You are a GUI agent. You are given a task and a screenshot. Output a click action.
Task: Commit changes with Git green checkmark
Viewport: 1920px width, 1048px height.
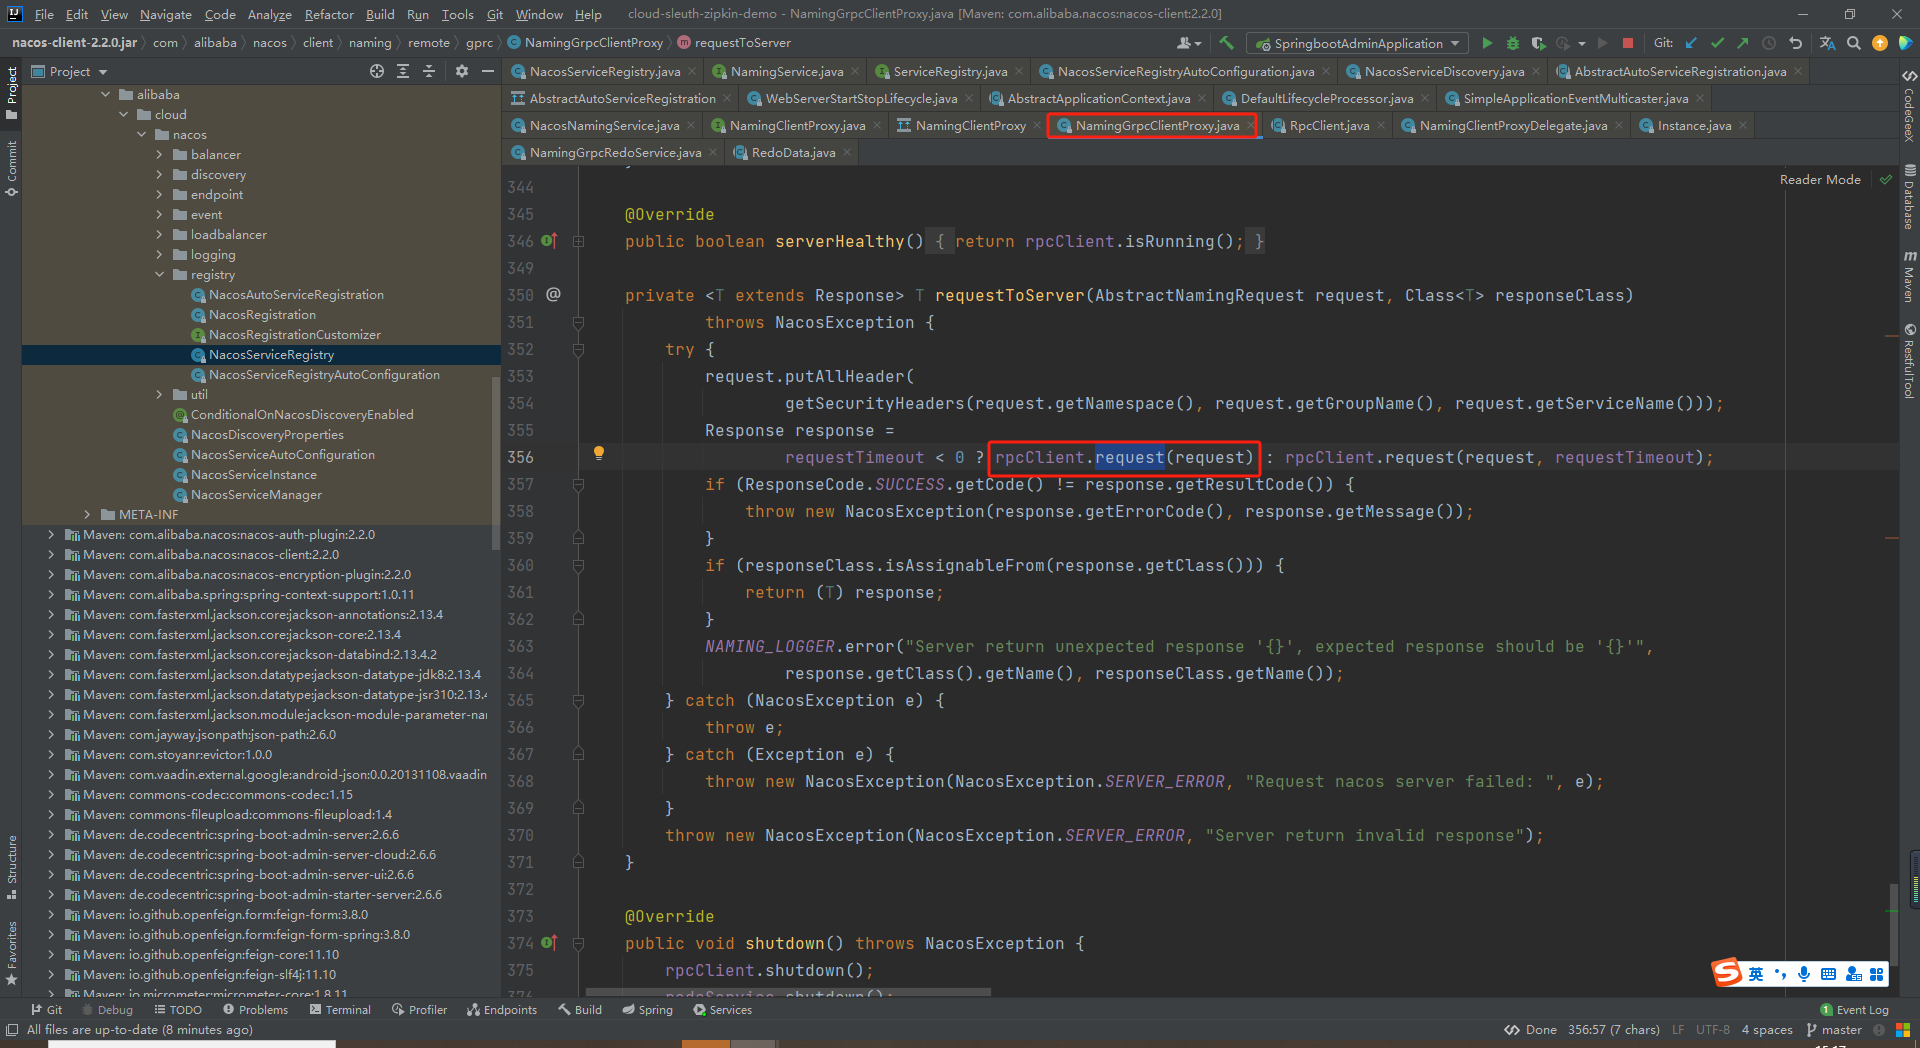point(1717,43)
